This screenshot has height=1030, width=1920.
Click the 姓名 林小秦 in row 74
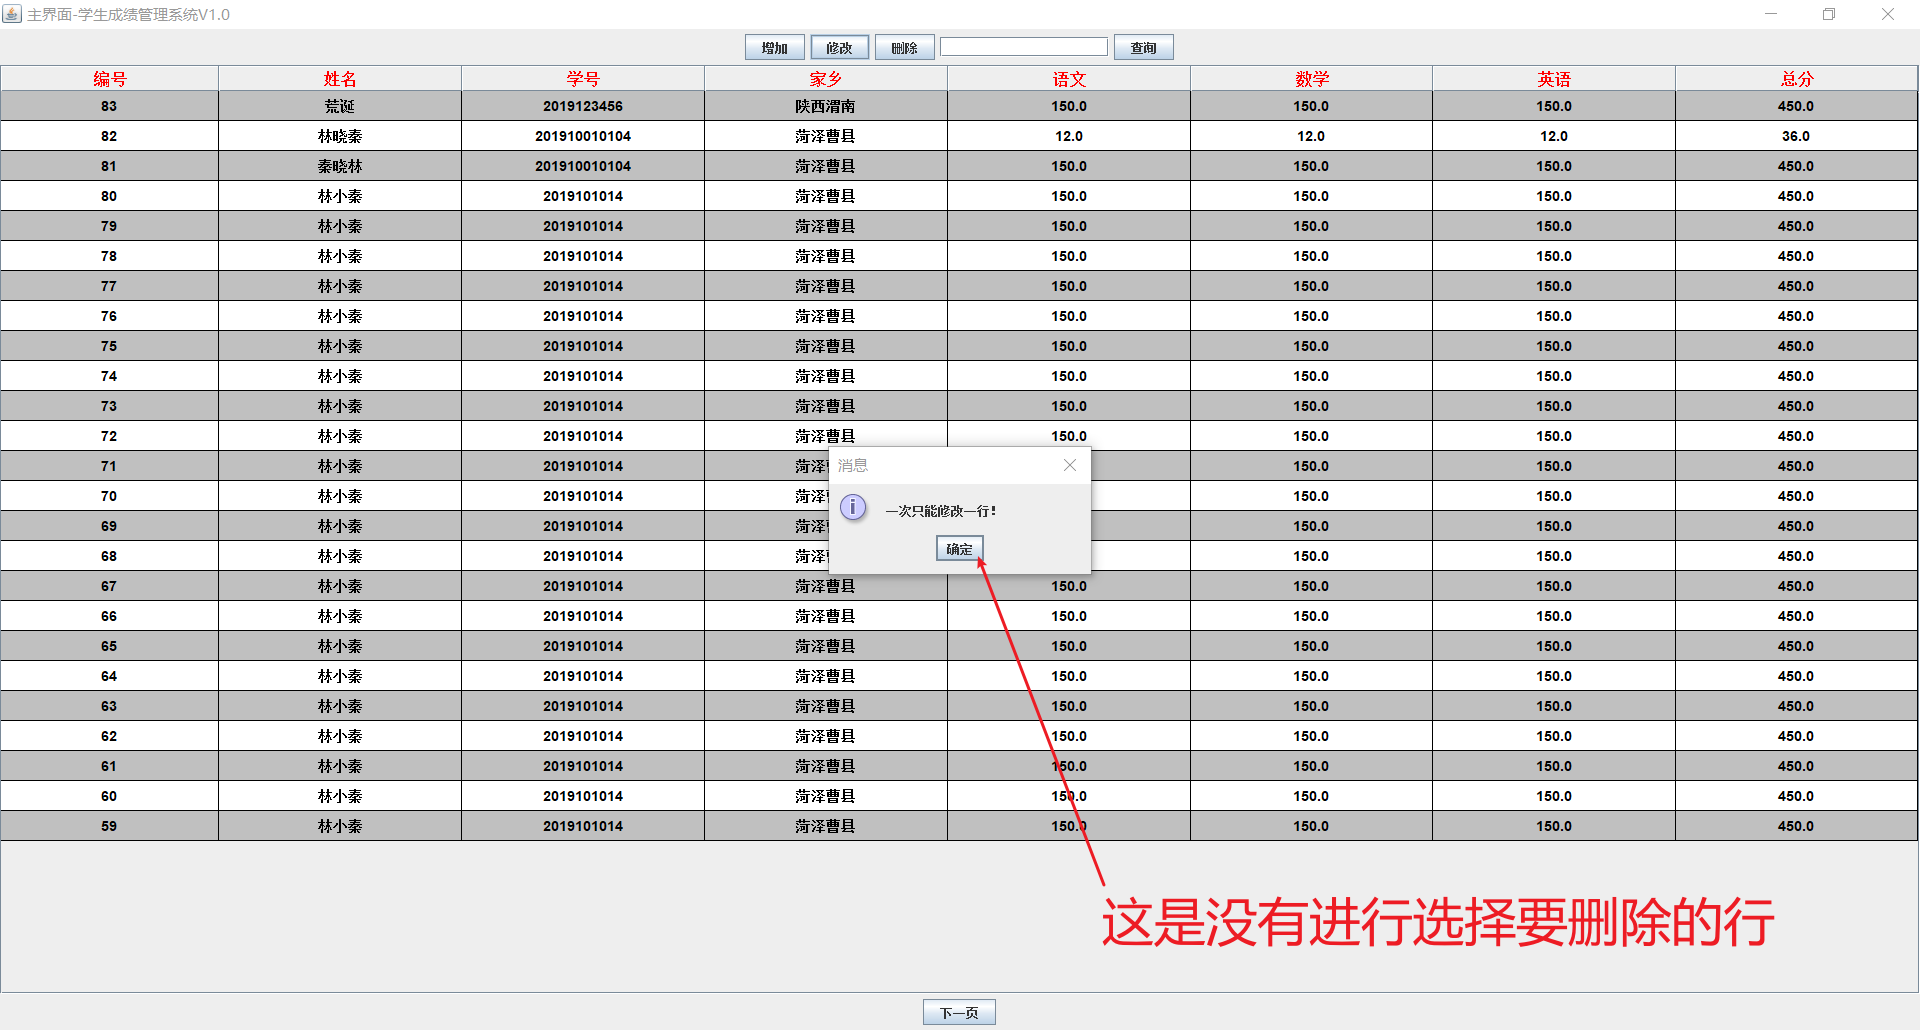click(x=340, y=376)
